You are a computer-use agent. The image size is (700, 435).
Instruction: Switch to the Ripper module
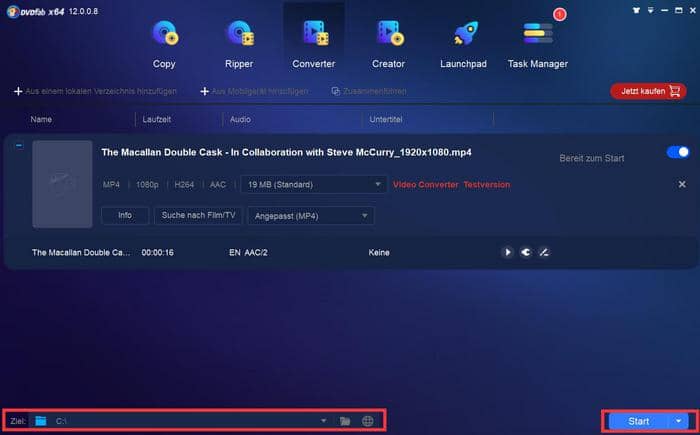click(x=239, y=43)
